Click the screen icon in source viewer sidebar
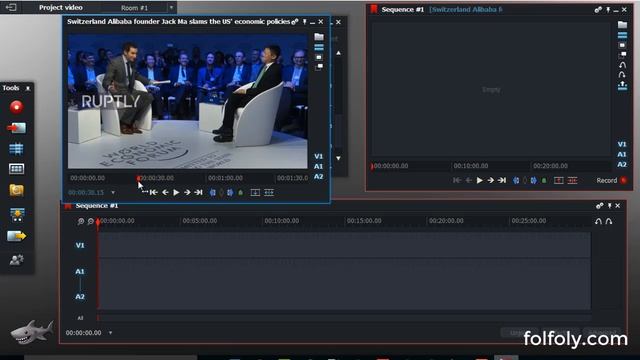This screenshot has width=640, height=360. [x=319, y=57]
